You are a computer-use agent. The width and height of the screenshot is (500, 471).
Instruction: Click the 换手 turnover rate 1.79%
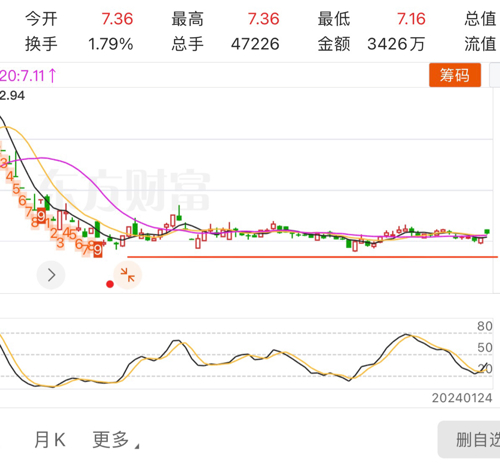pyautogui.click(x=111, y=44)
